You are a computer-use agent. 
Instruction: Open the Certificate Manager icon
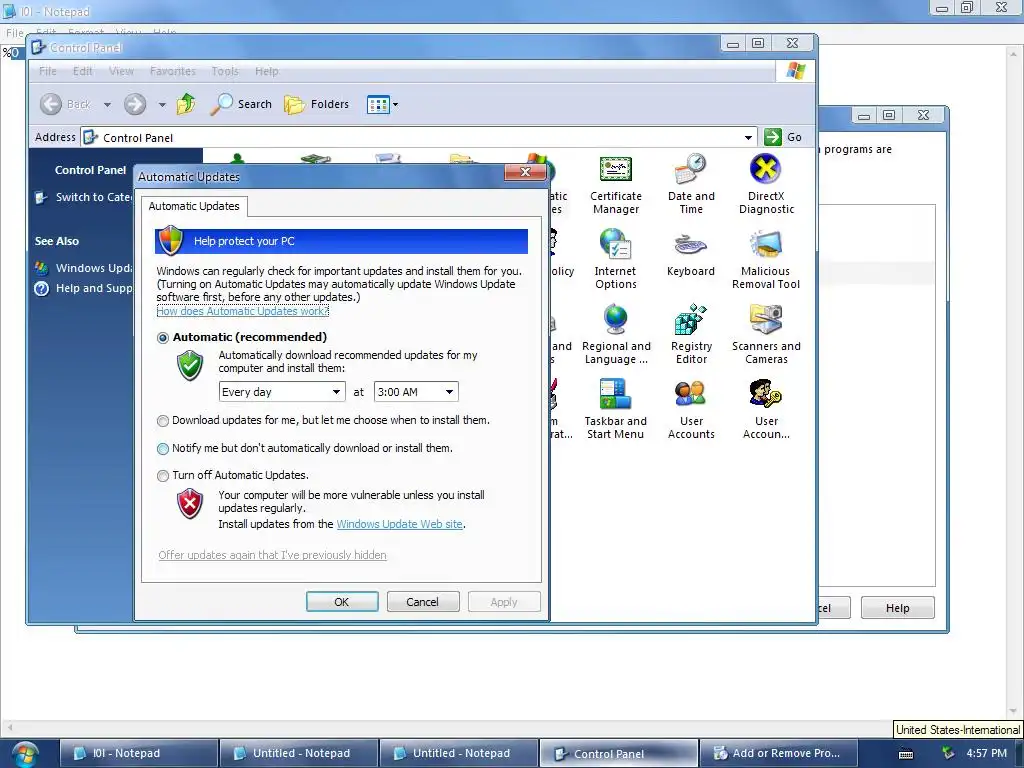(x=615, y=184)
